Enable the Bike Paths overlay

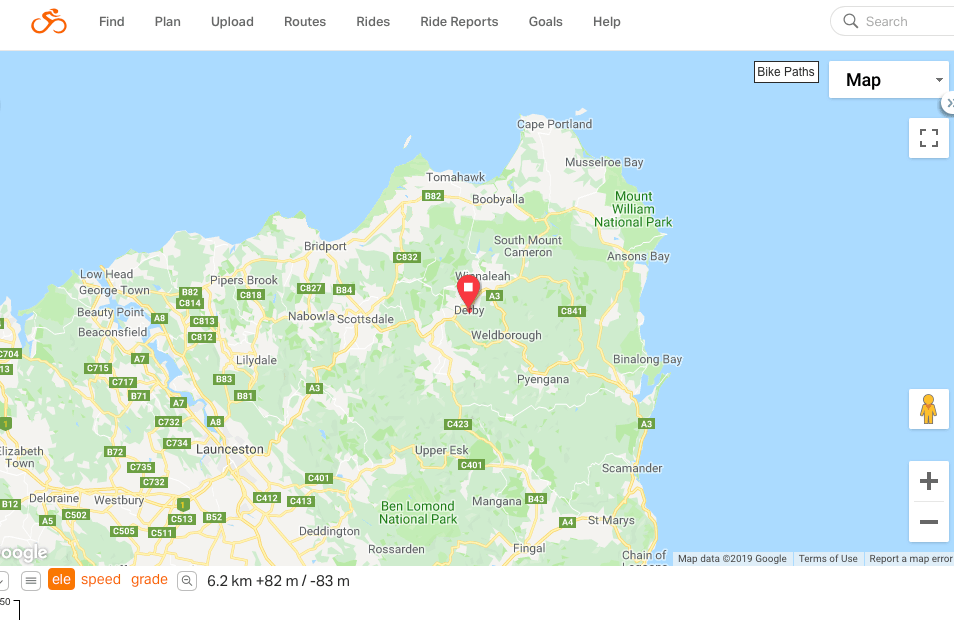[786, 72]
